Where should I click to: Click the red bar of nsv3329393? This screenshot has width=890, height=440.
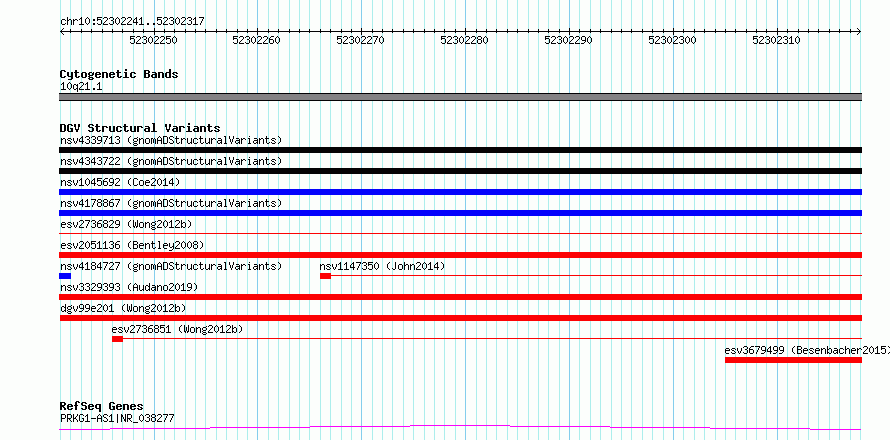click(460, 297)
